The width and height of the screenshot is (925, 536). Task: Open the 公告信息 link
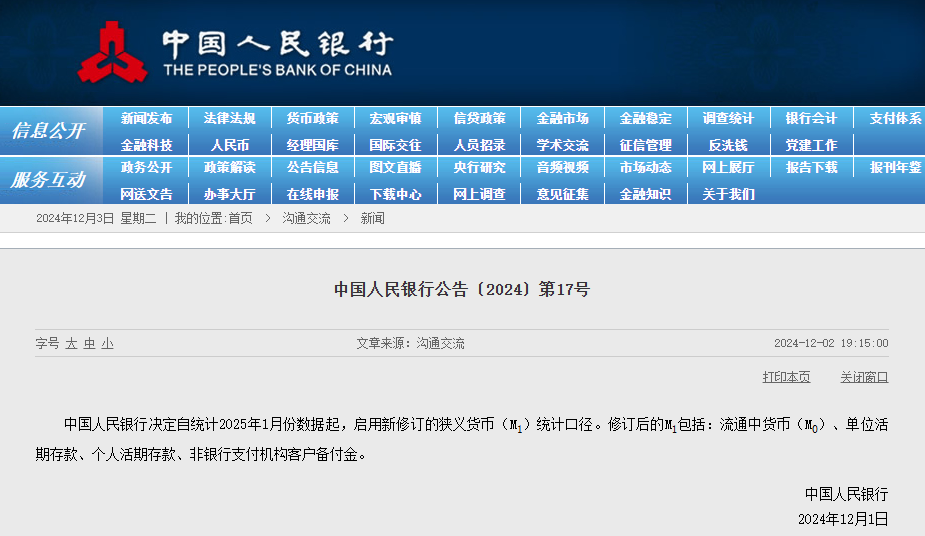(312, 167)
